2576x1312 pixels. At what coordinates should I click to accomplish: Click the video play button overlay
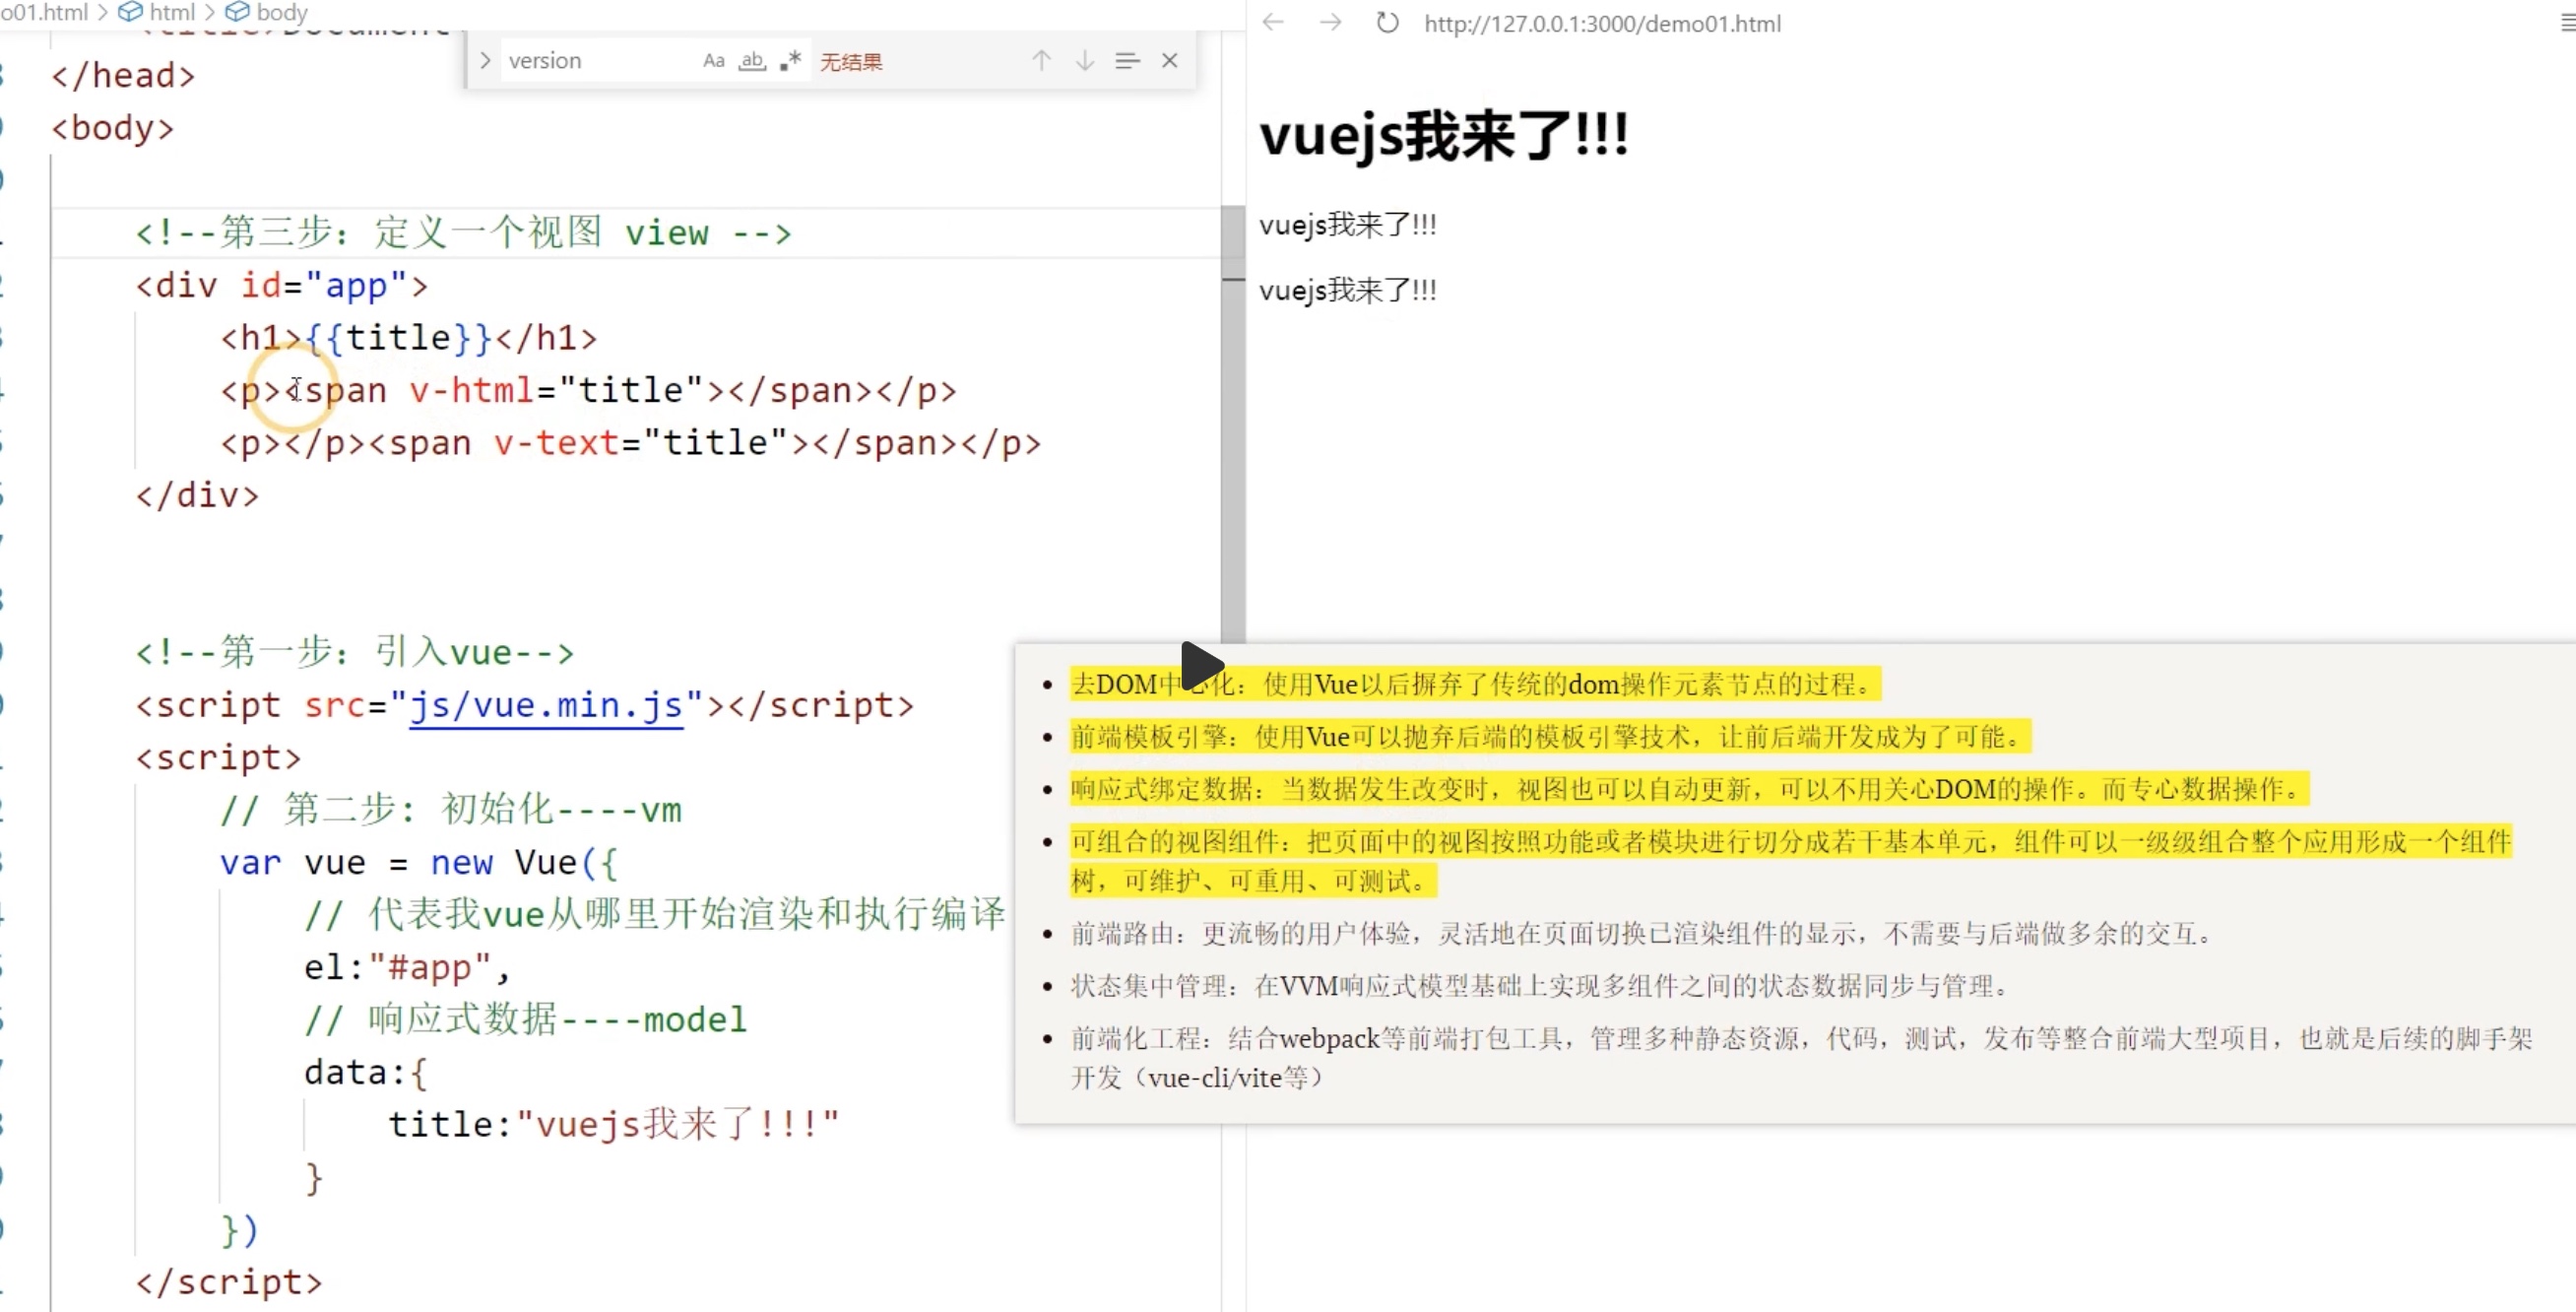coord(1202,665)
